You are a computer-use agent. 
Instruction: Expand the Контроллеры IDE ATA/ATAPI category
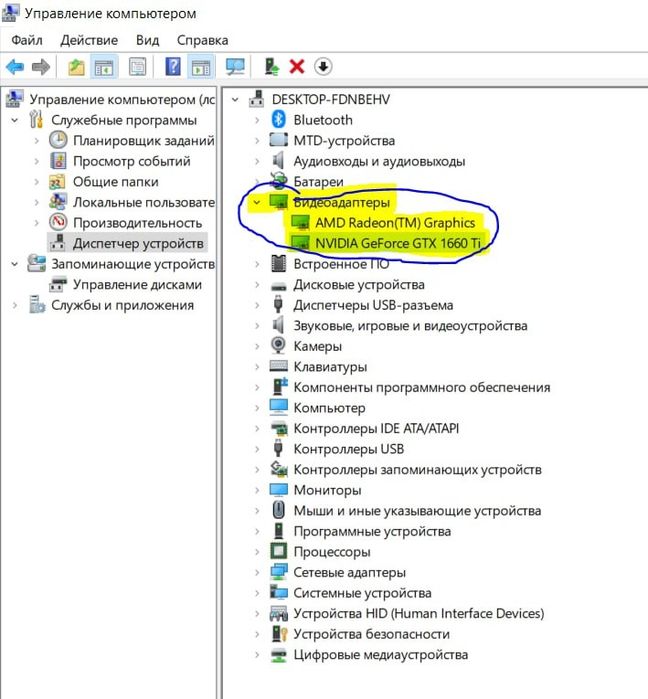pyautogui.click(x=257, y=428)
